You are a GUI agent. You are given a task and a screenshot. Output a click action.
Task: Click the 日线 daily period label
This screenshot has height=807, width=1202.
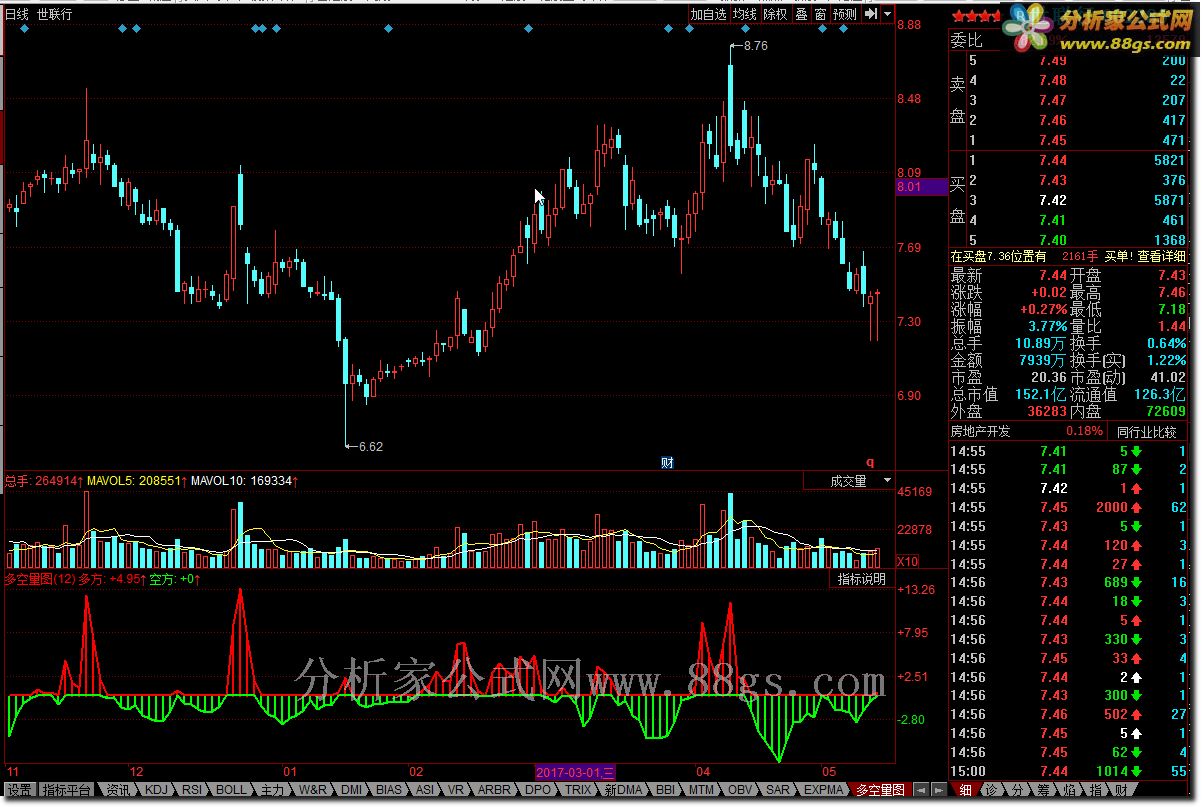click(x=17, y=14)
